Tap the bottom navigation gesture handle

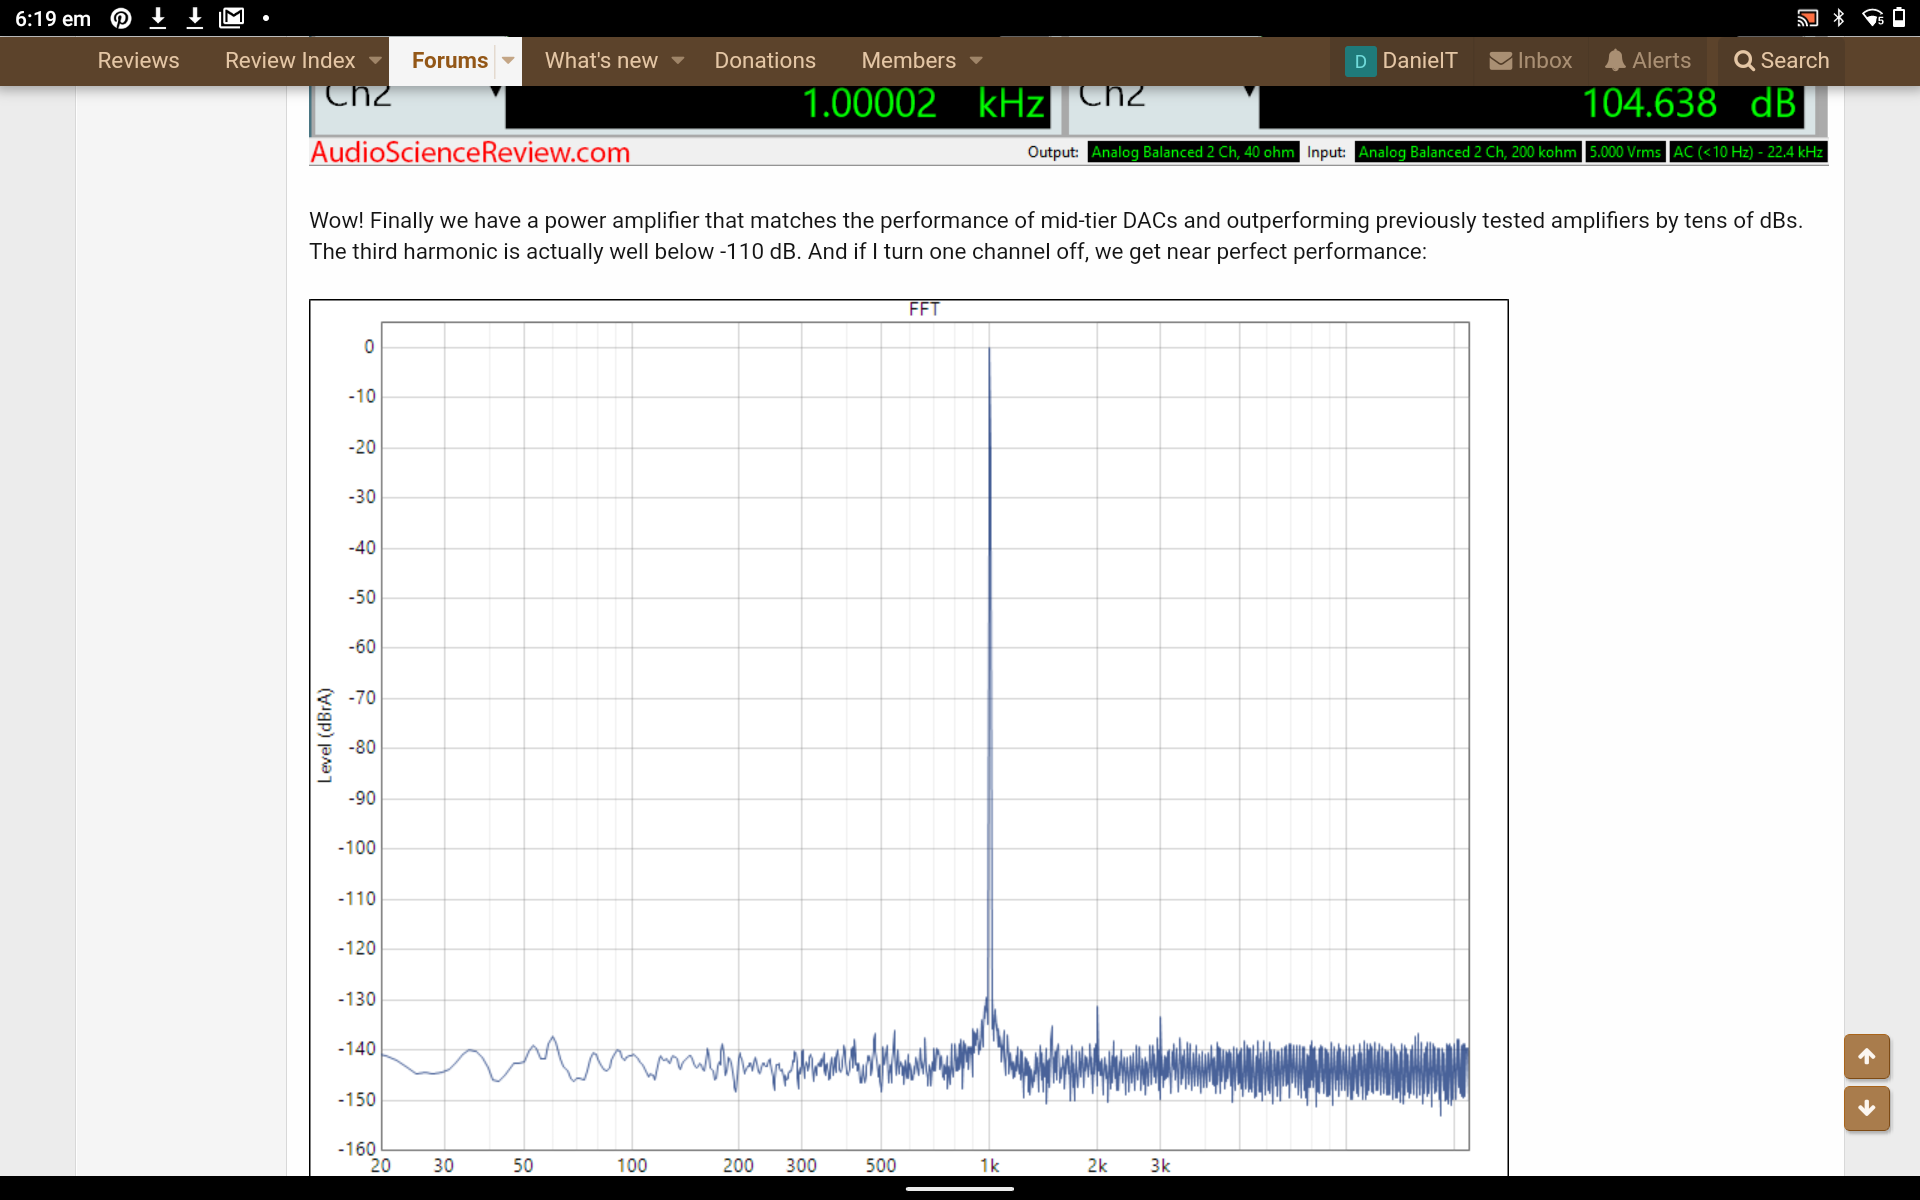point(960,1189)
